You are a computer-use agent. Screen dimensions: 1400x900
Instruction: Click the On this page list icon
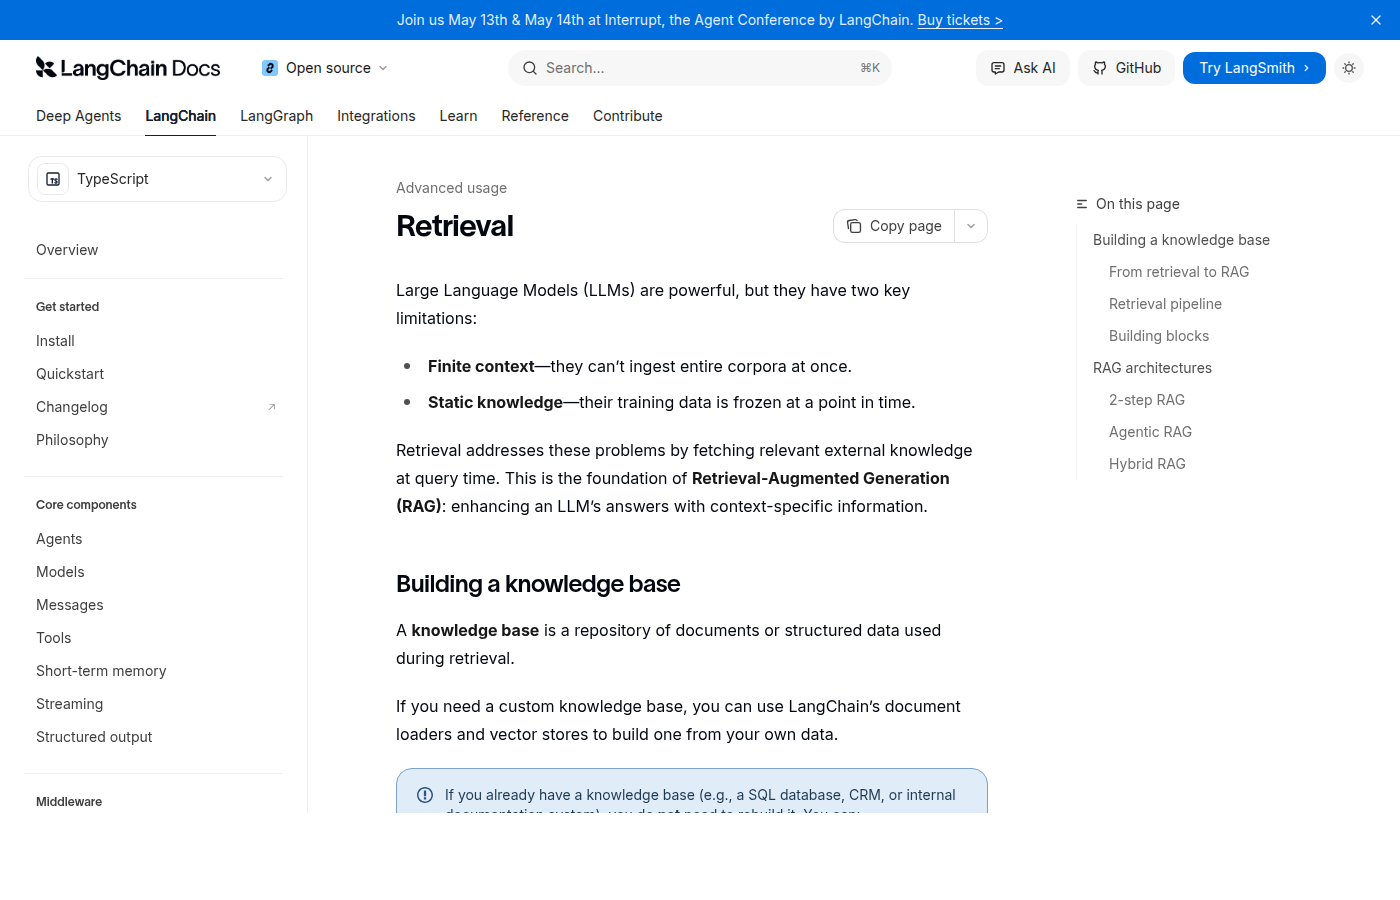coord(1082,204)
